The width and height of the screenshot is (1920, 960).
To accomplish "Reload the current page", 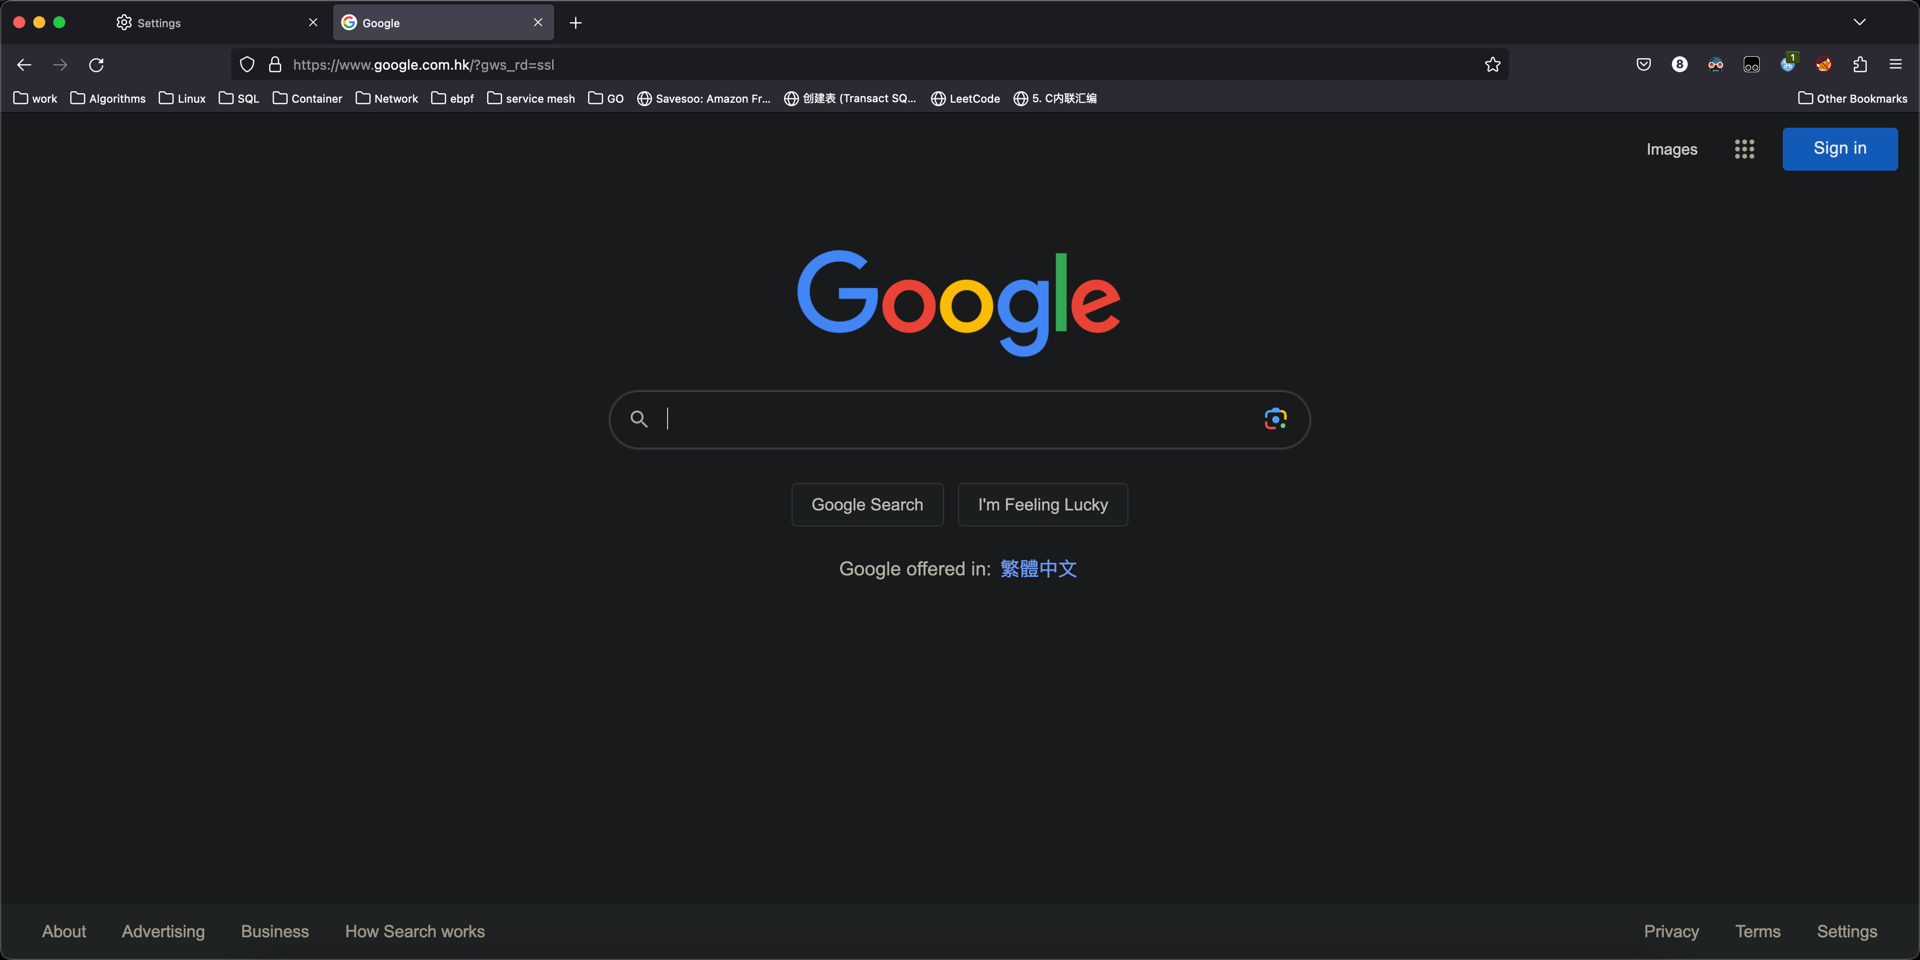I will (x=97, y=65).
